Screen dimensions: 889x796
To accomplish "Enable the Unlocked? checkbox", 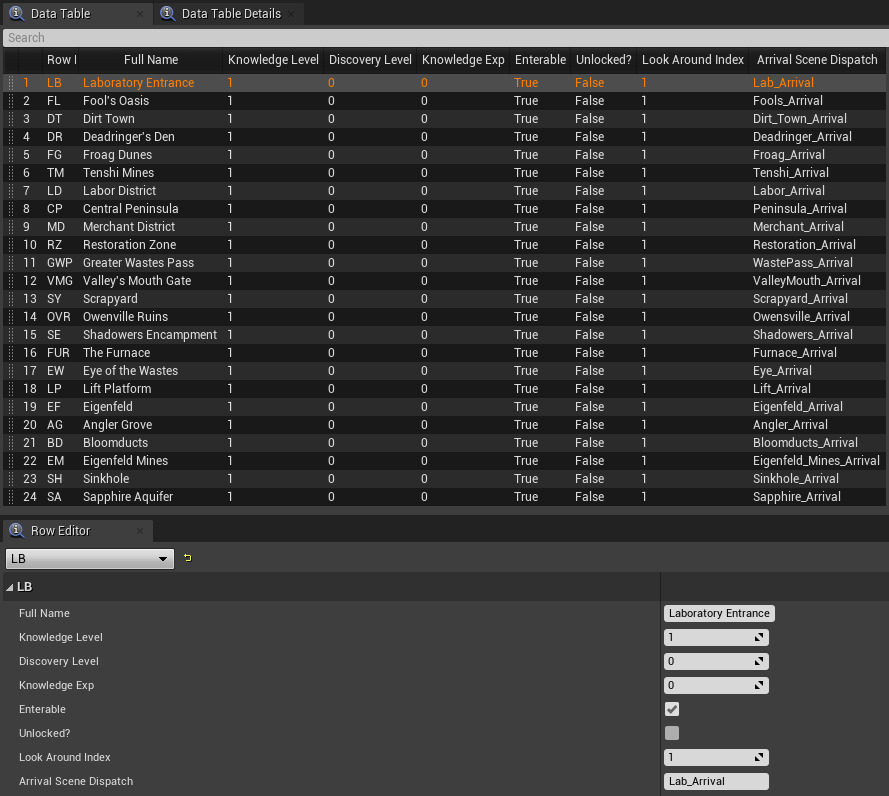I will (x=672, y=733).
